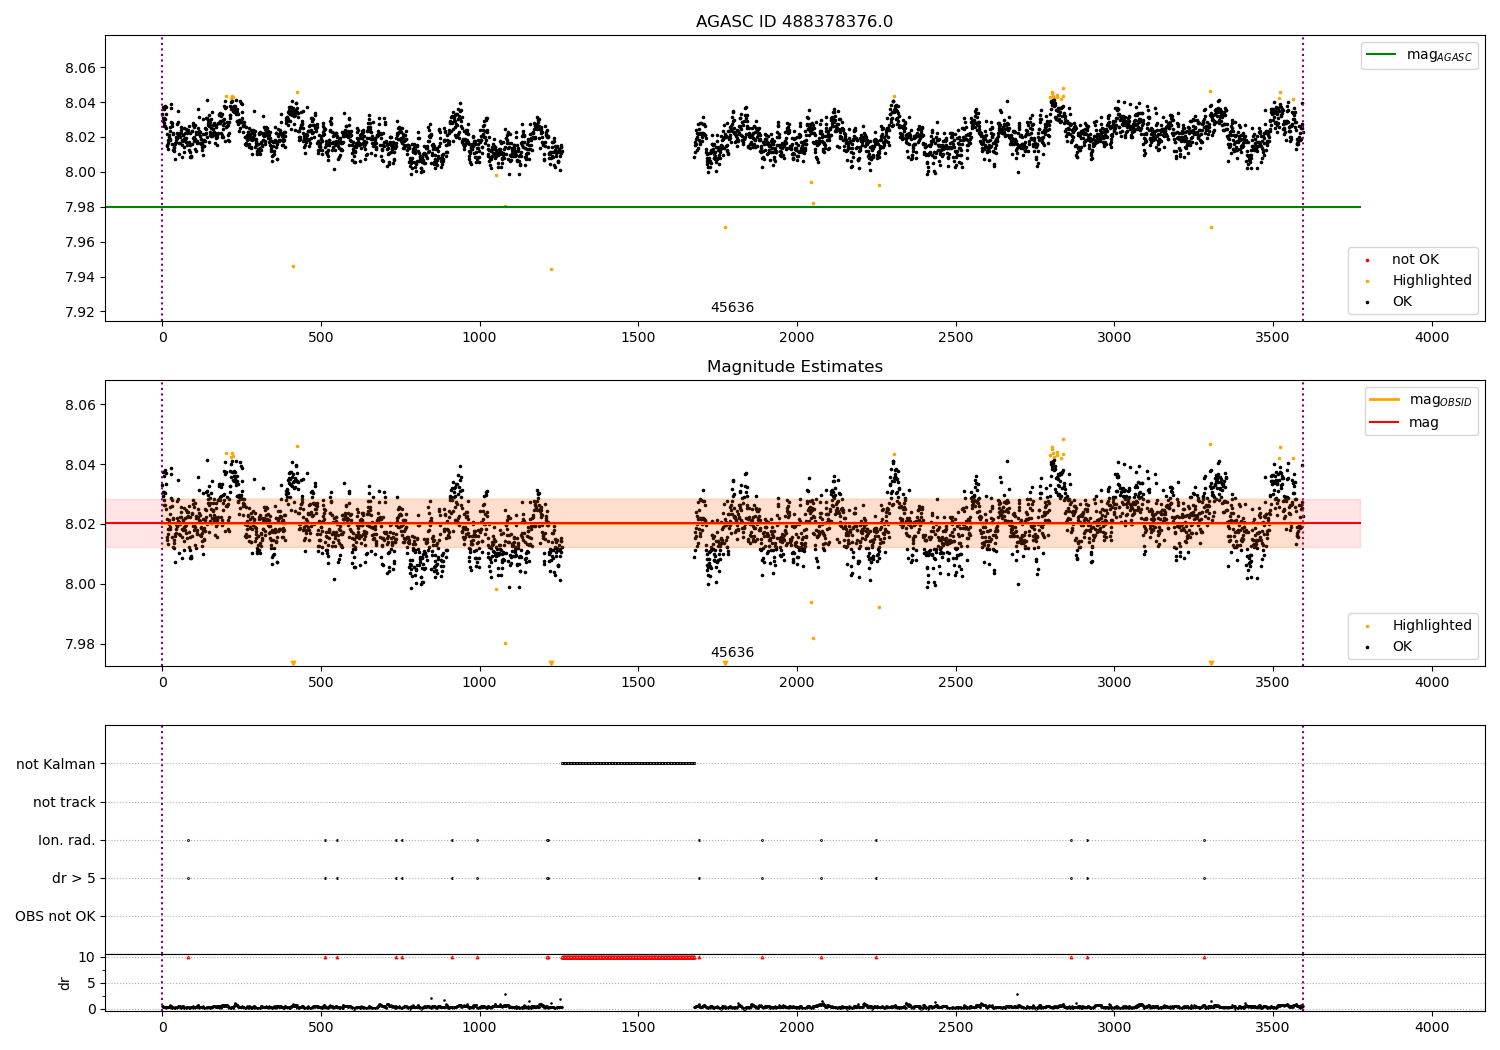Click '8.06' tick in Magnitude Estimates plot

click(x=80, y=405)
